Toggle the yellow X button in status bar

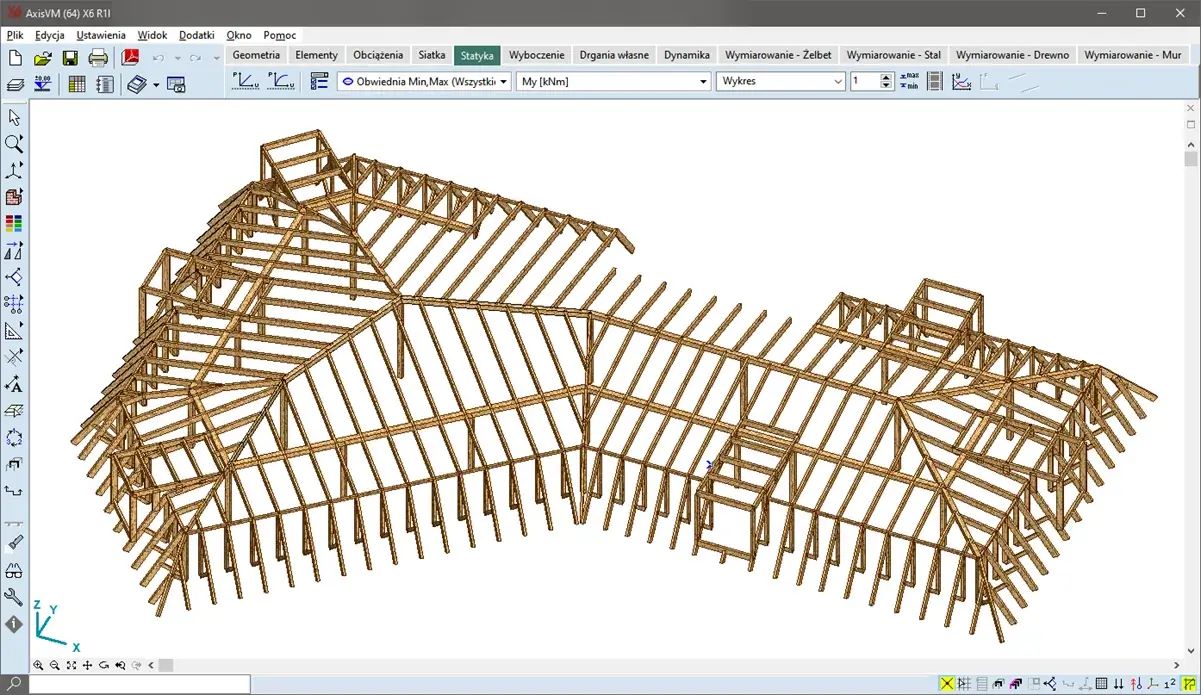tap(946, 684)
